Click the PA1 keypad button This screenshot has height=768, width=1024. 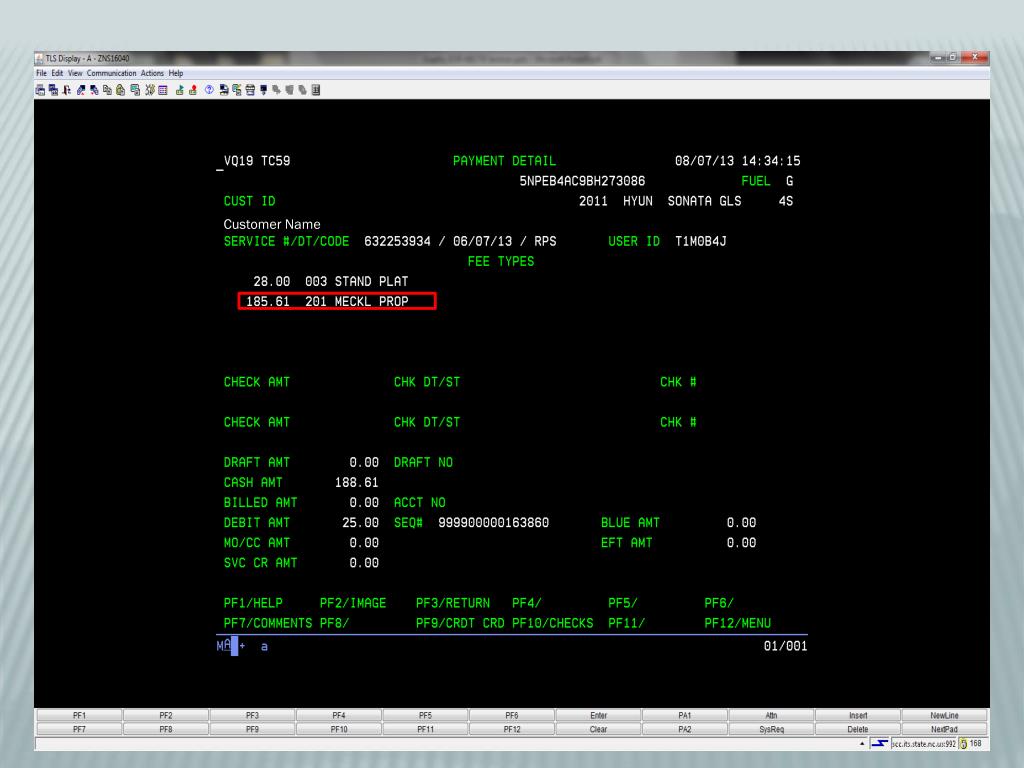coord(684,716)
